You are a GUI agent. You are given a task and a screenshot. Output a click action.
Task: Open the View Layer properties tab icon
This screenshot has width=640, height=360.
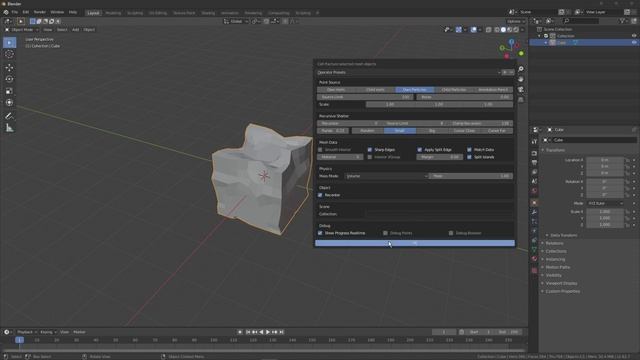click(x=534, y=172)
